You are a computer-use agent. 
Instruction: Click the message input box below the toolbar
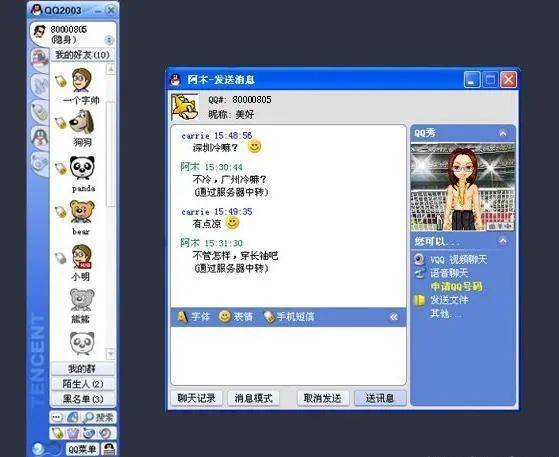point(288,355)
